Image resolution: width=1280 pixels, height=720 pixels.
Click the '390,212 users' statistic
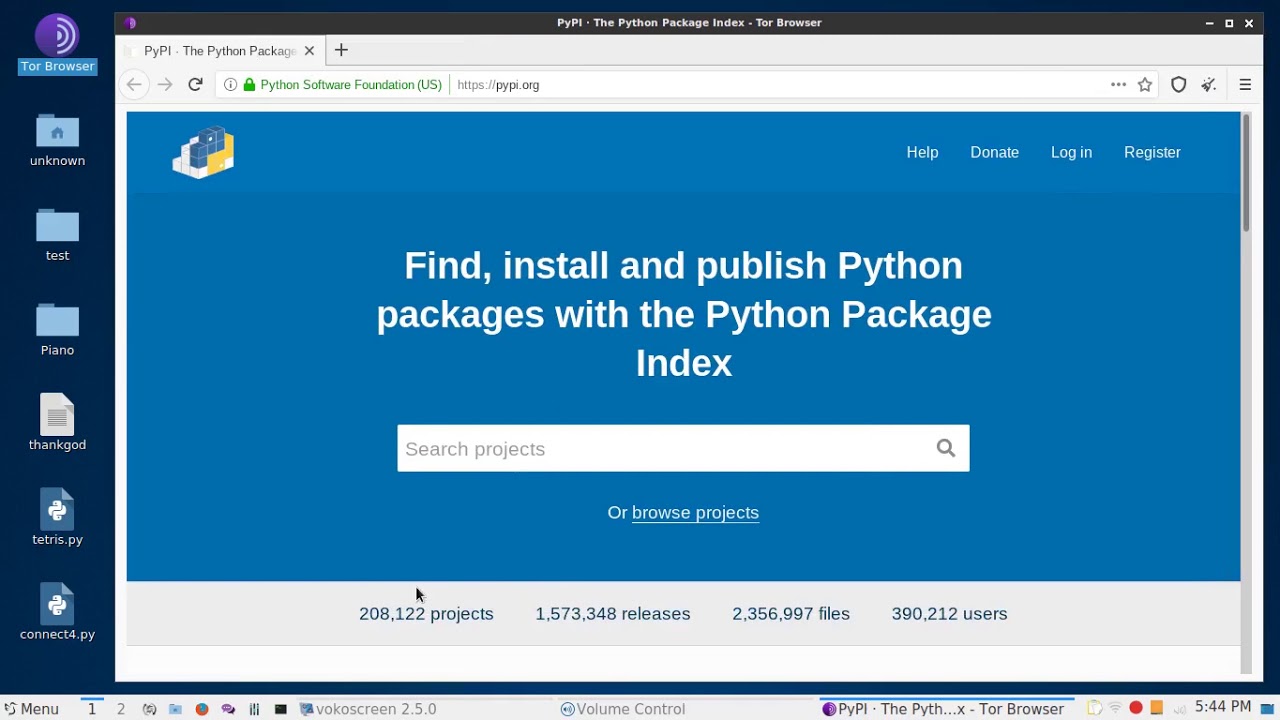[949, 614]
